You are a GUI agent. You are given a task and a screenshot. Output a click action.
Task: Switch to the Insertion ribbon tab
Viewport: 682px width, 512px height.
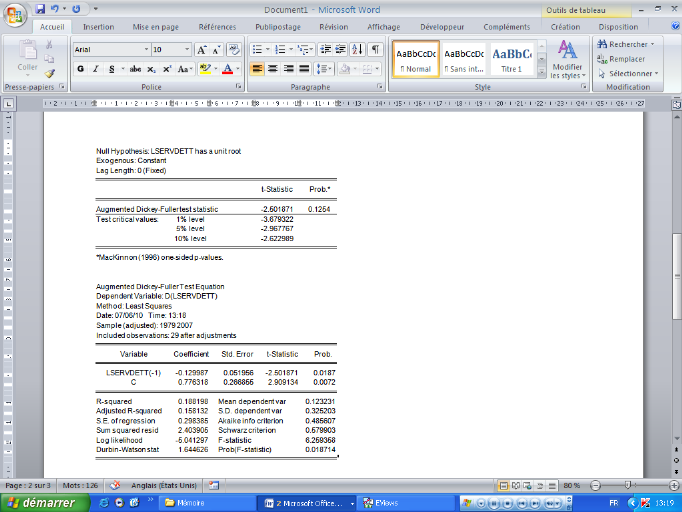98,27
